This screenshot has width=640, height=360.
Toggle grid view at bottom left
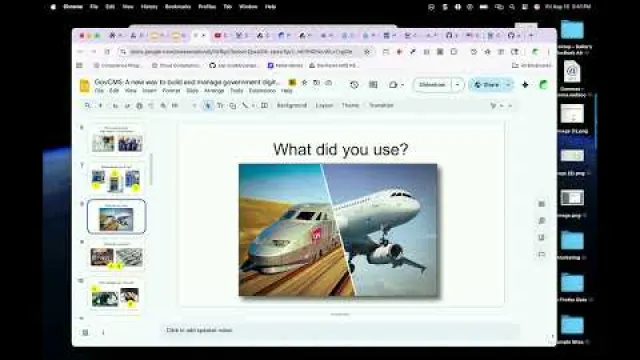click(x=85, y=332)
